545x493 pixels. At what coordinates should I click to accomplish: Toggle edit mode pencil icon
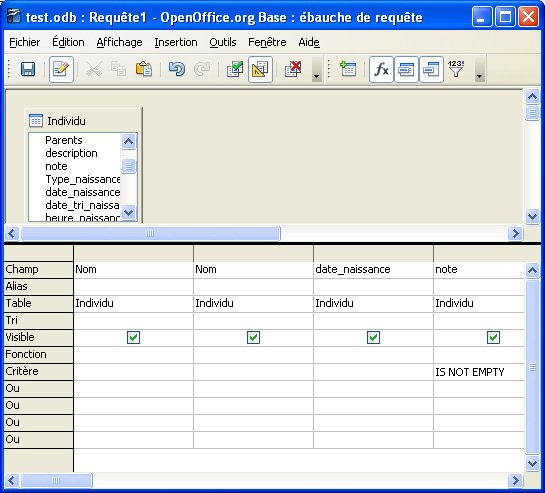coord(61,69)
